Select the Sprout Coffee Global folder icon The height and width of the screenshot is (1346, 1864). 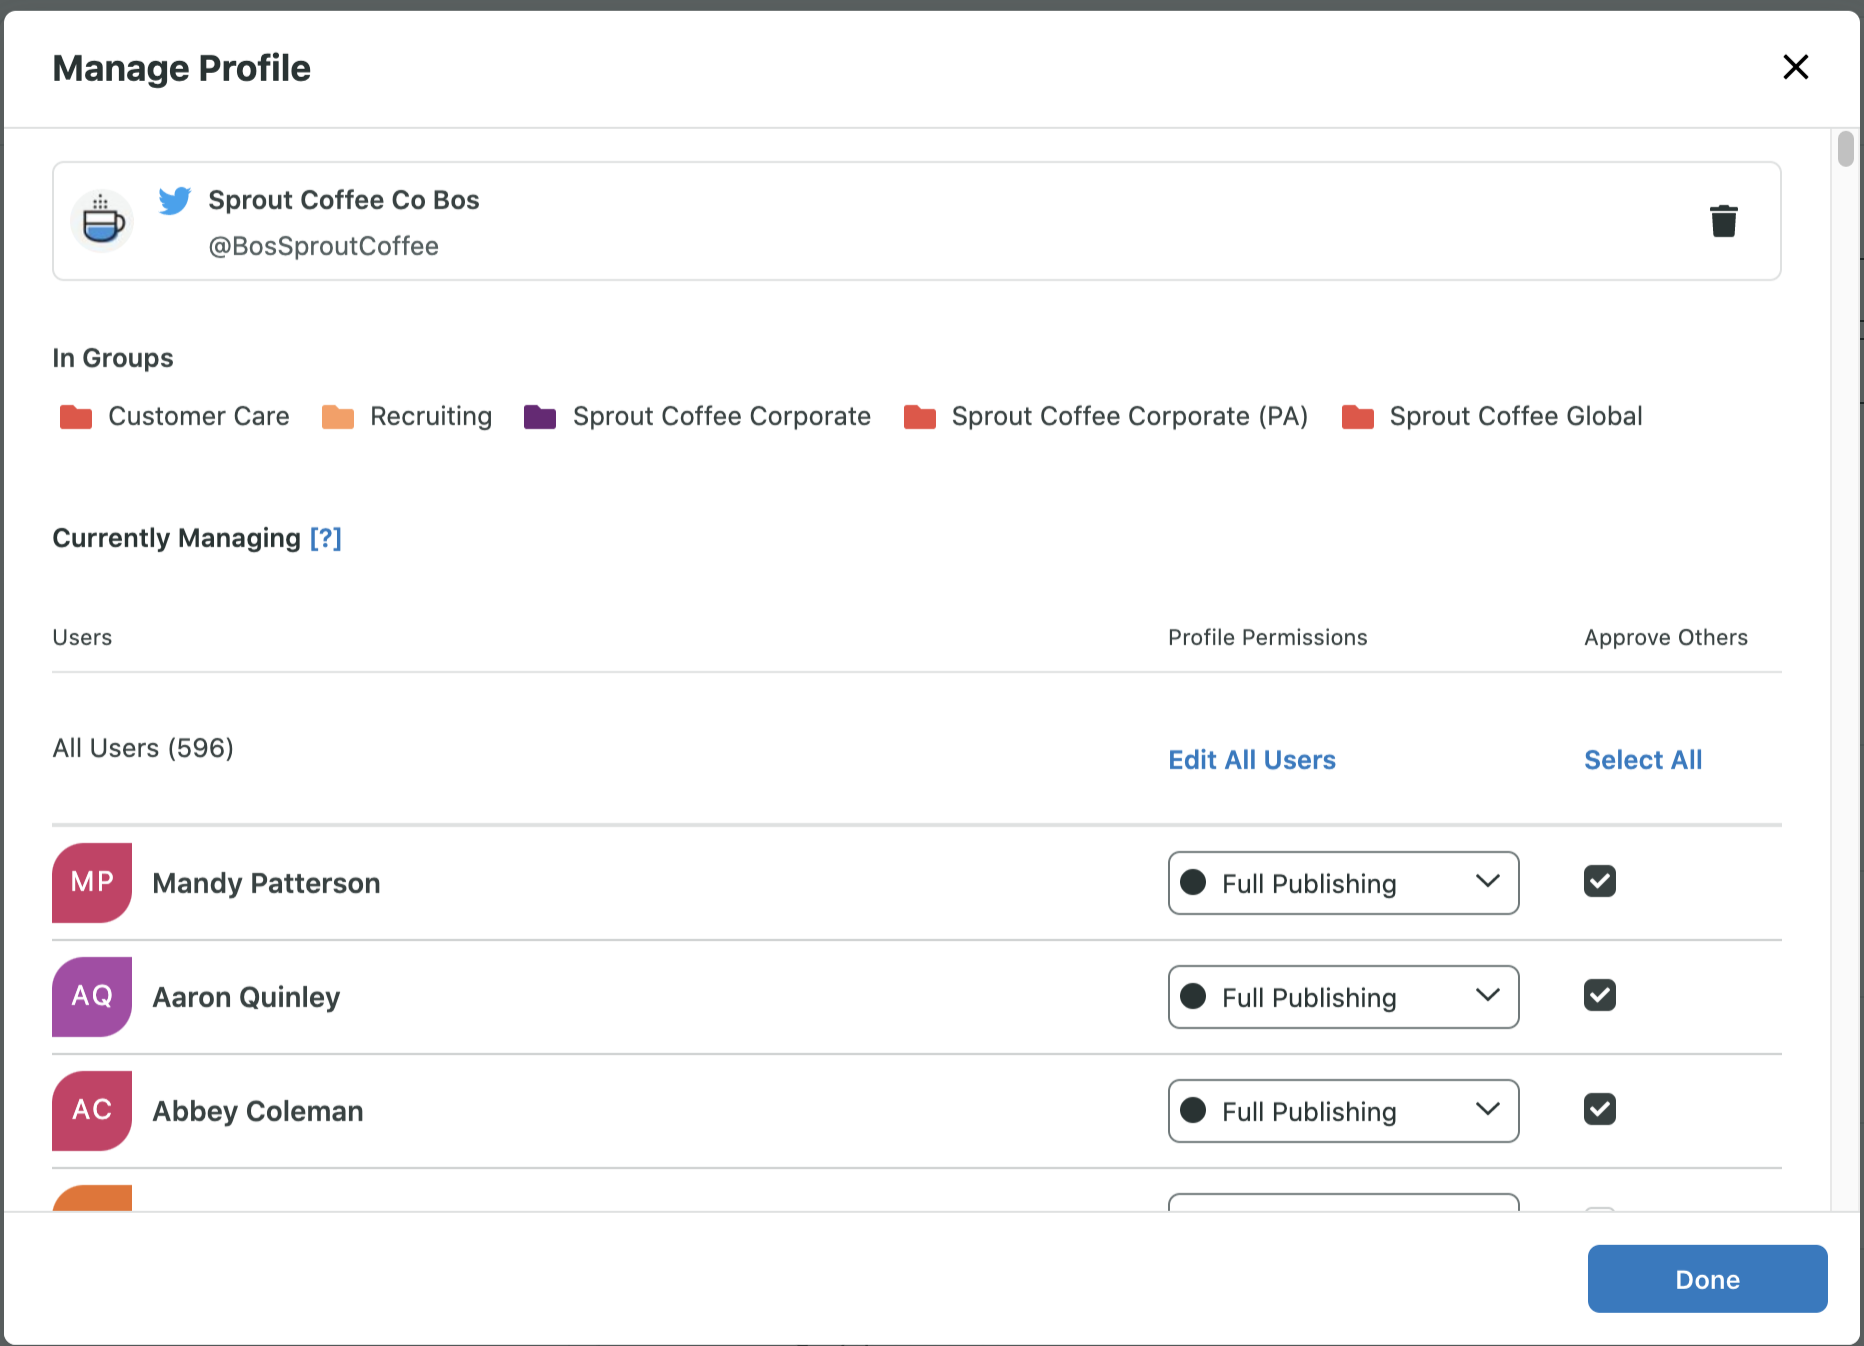[x=1358, y=416]
